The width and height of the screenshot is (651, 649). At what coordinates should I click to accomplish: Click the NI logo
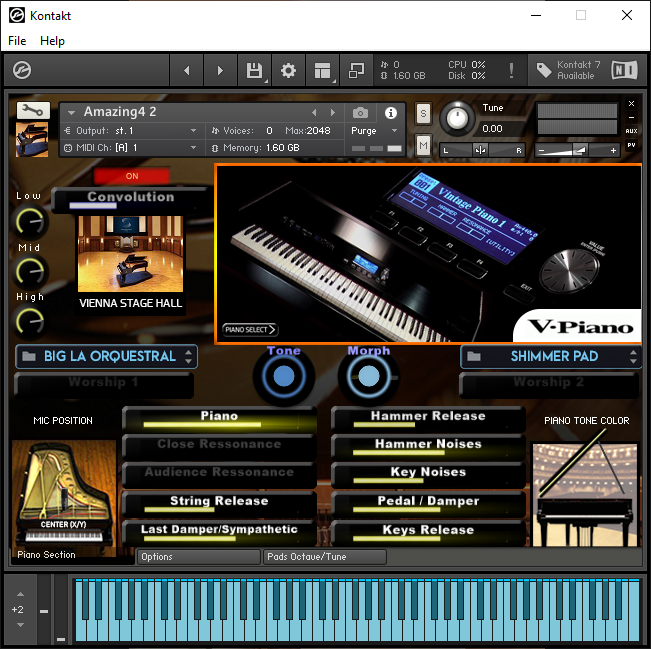point(624,70)
